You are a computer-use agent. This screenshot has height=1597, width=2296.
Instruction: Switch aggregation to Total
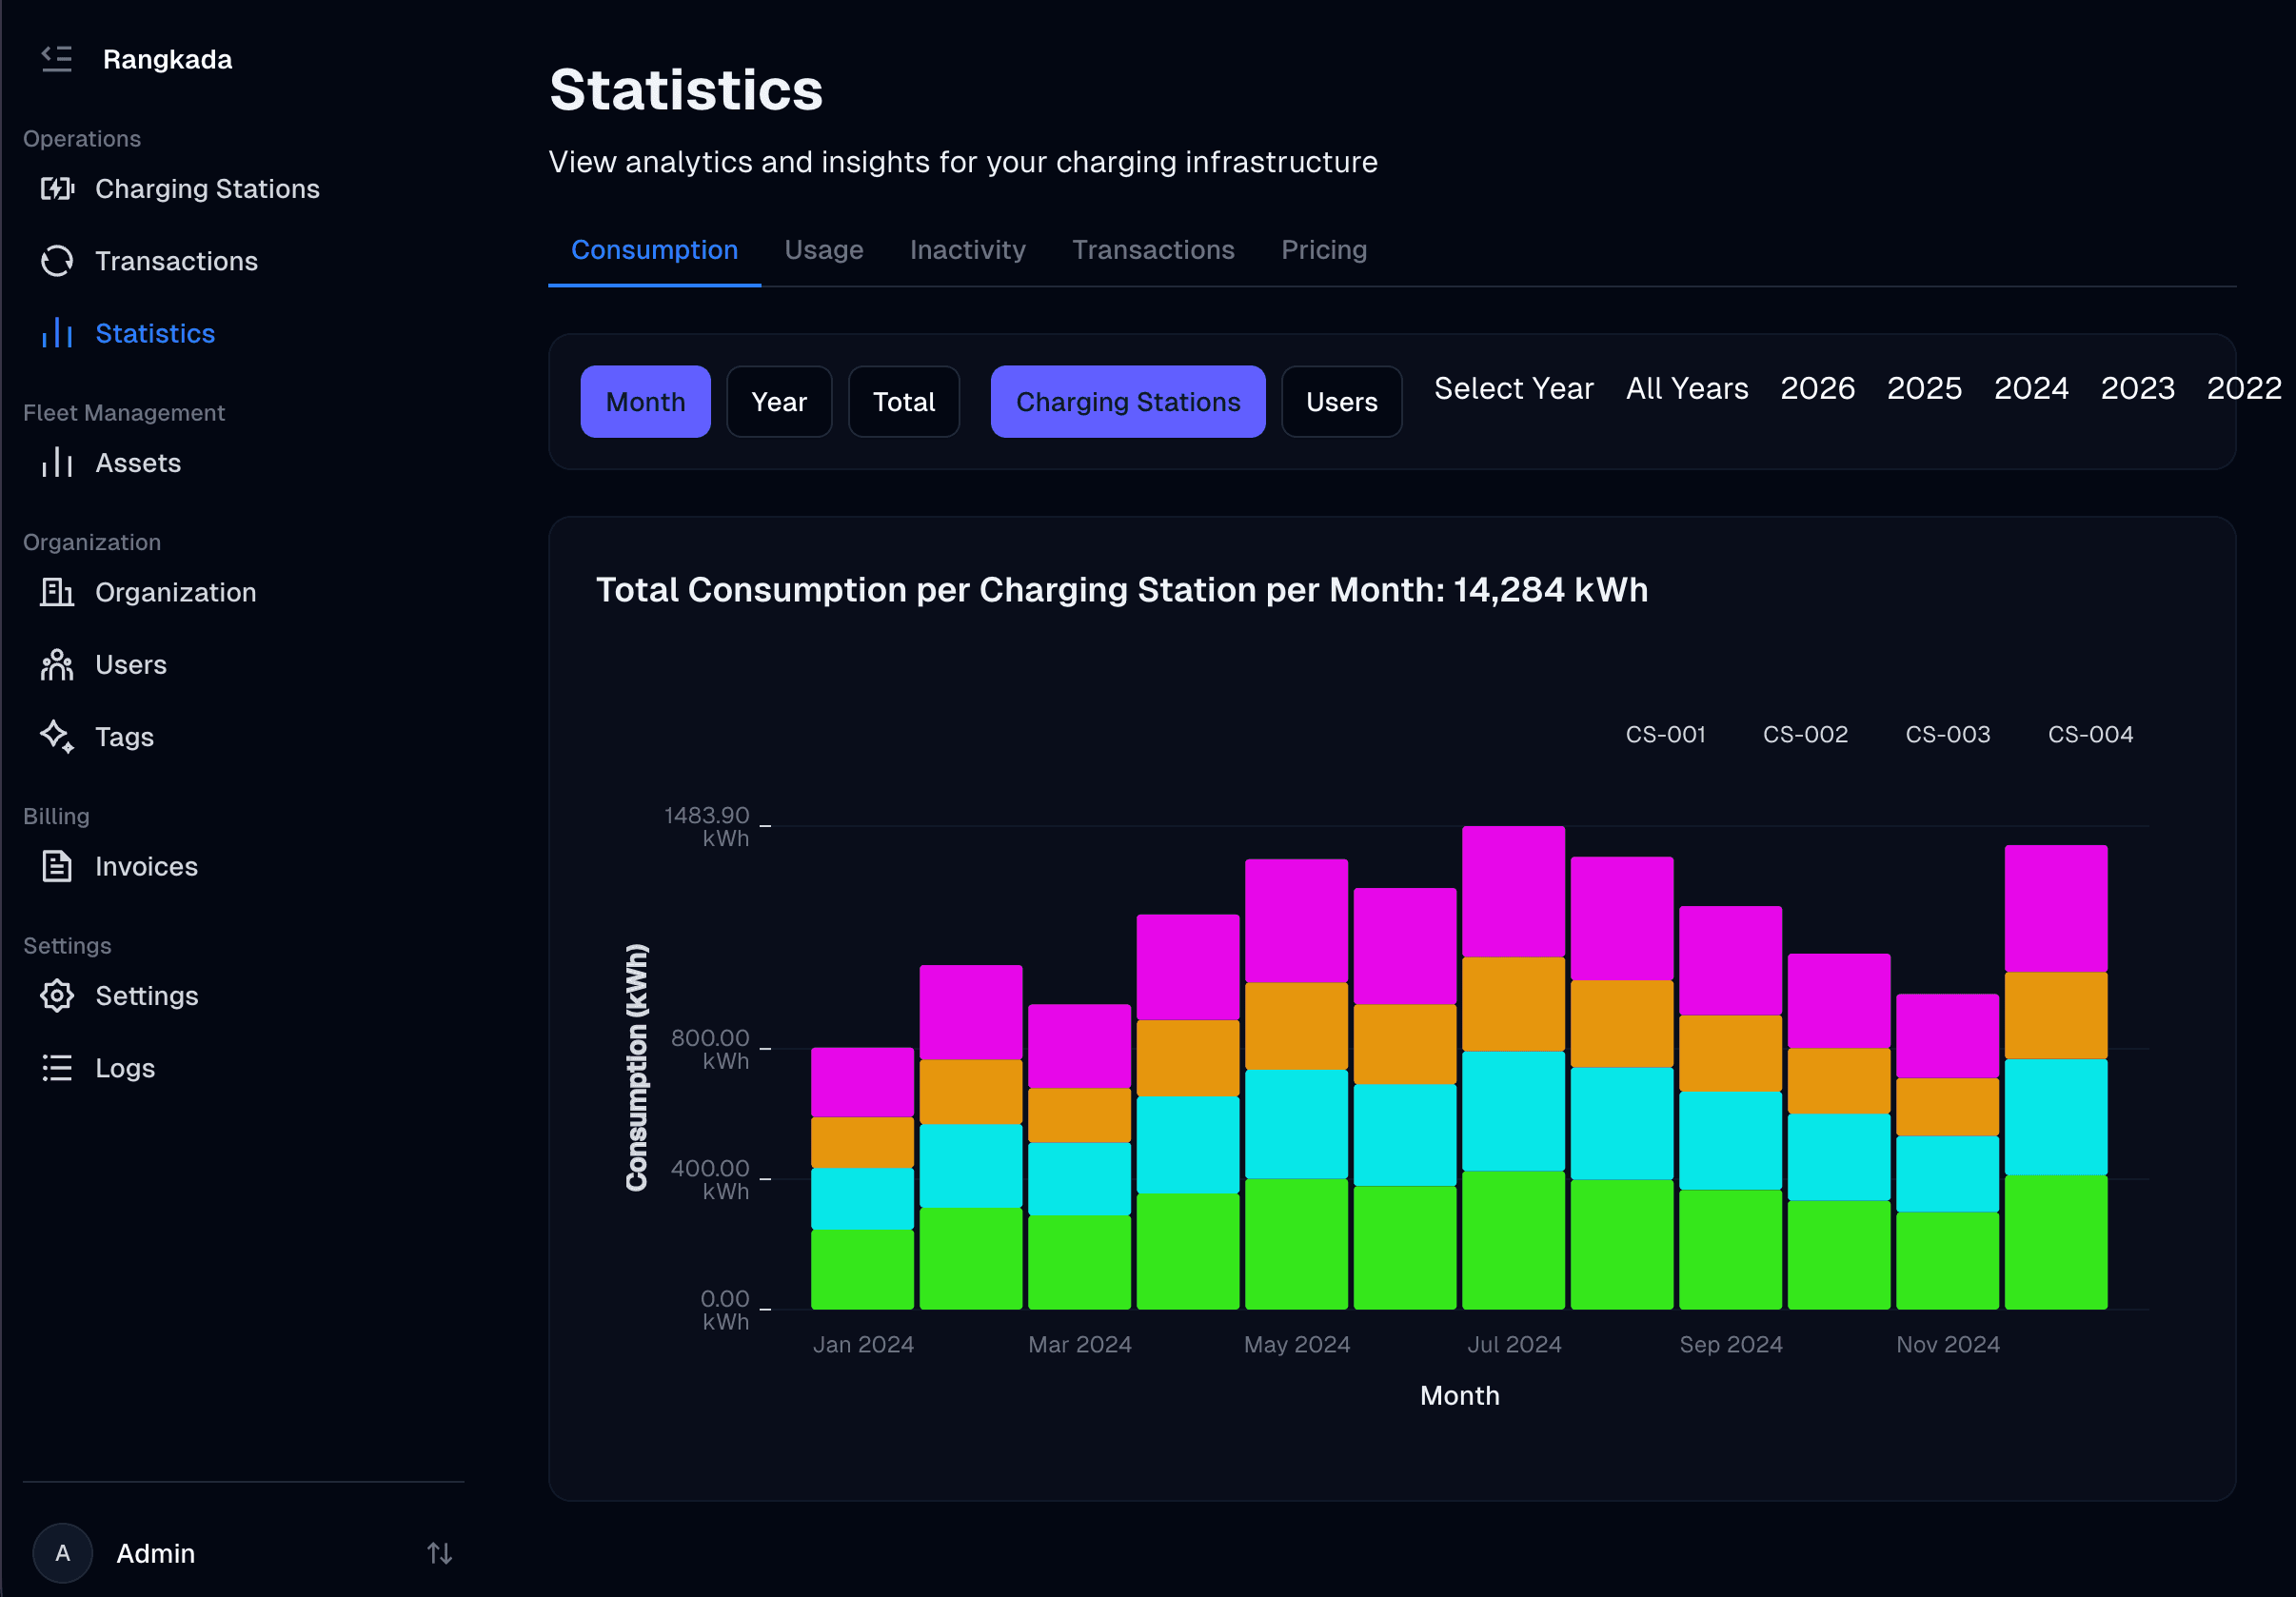coord(903,401)
